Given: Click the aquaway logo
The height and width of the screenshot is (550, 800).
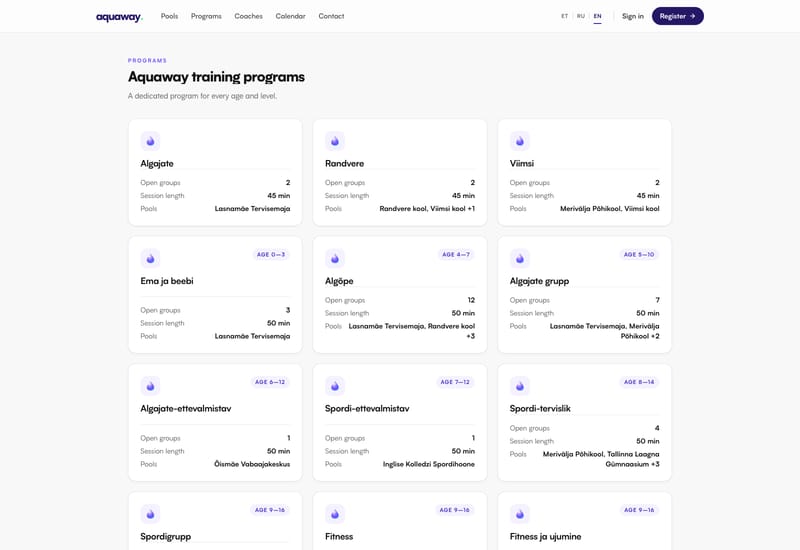Looking at the screenshot, I should tap(119, 17).
